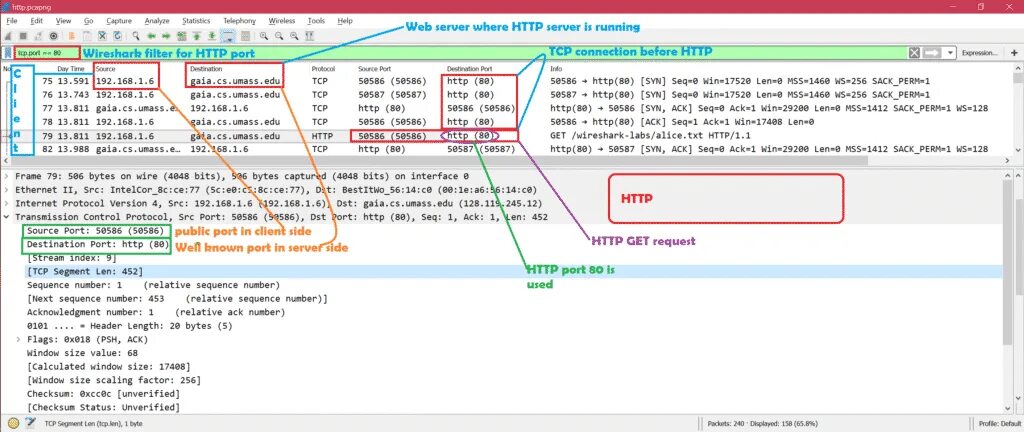
Task: Go to a specific packet number
Action: tap(182, 36)
